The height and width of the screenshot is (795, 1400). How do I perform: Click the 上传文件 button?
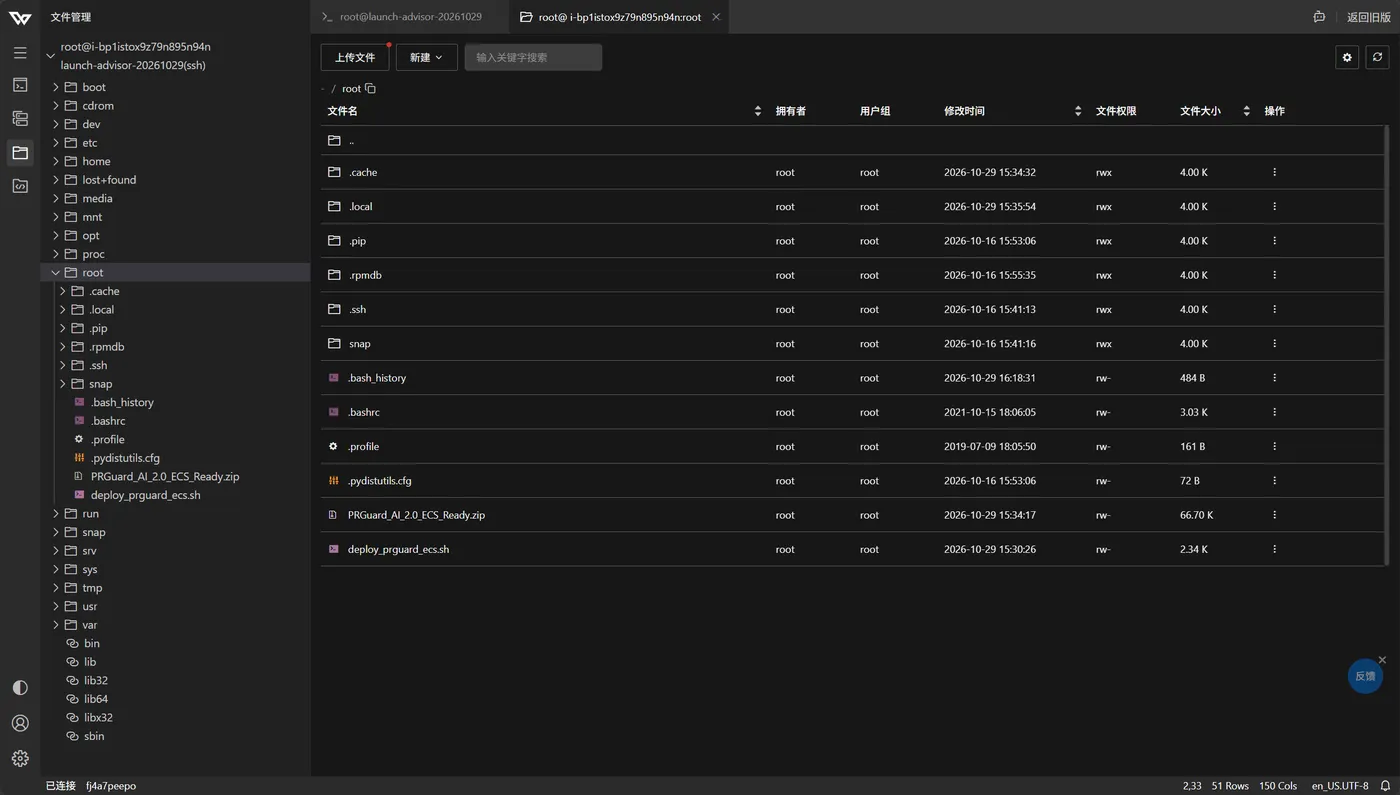click(355, 57)
